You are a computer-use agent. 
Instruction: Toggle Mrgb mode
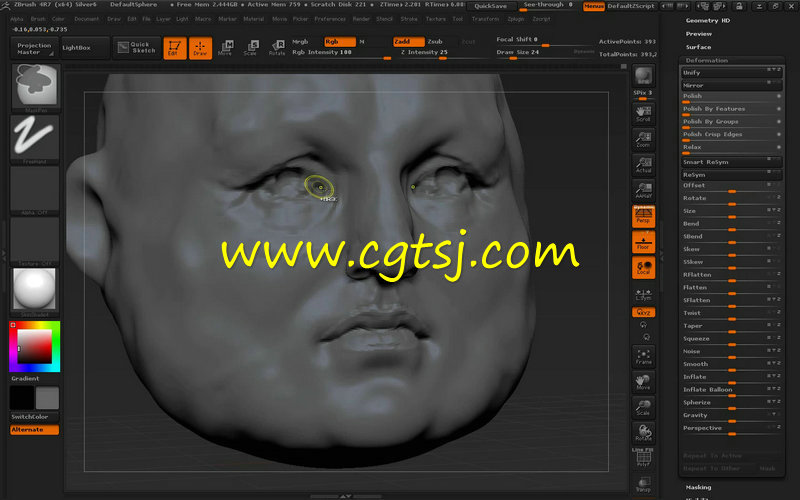click(300, 41)
